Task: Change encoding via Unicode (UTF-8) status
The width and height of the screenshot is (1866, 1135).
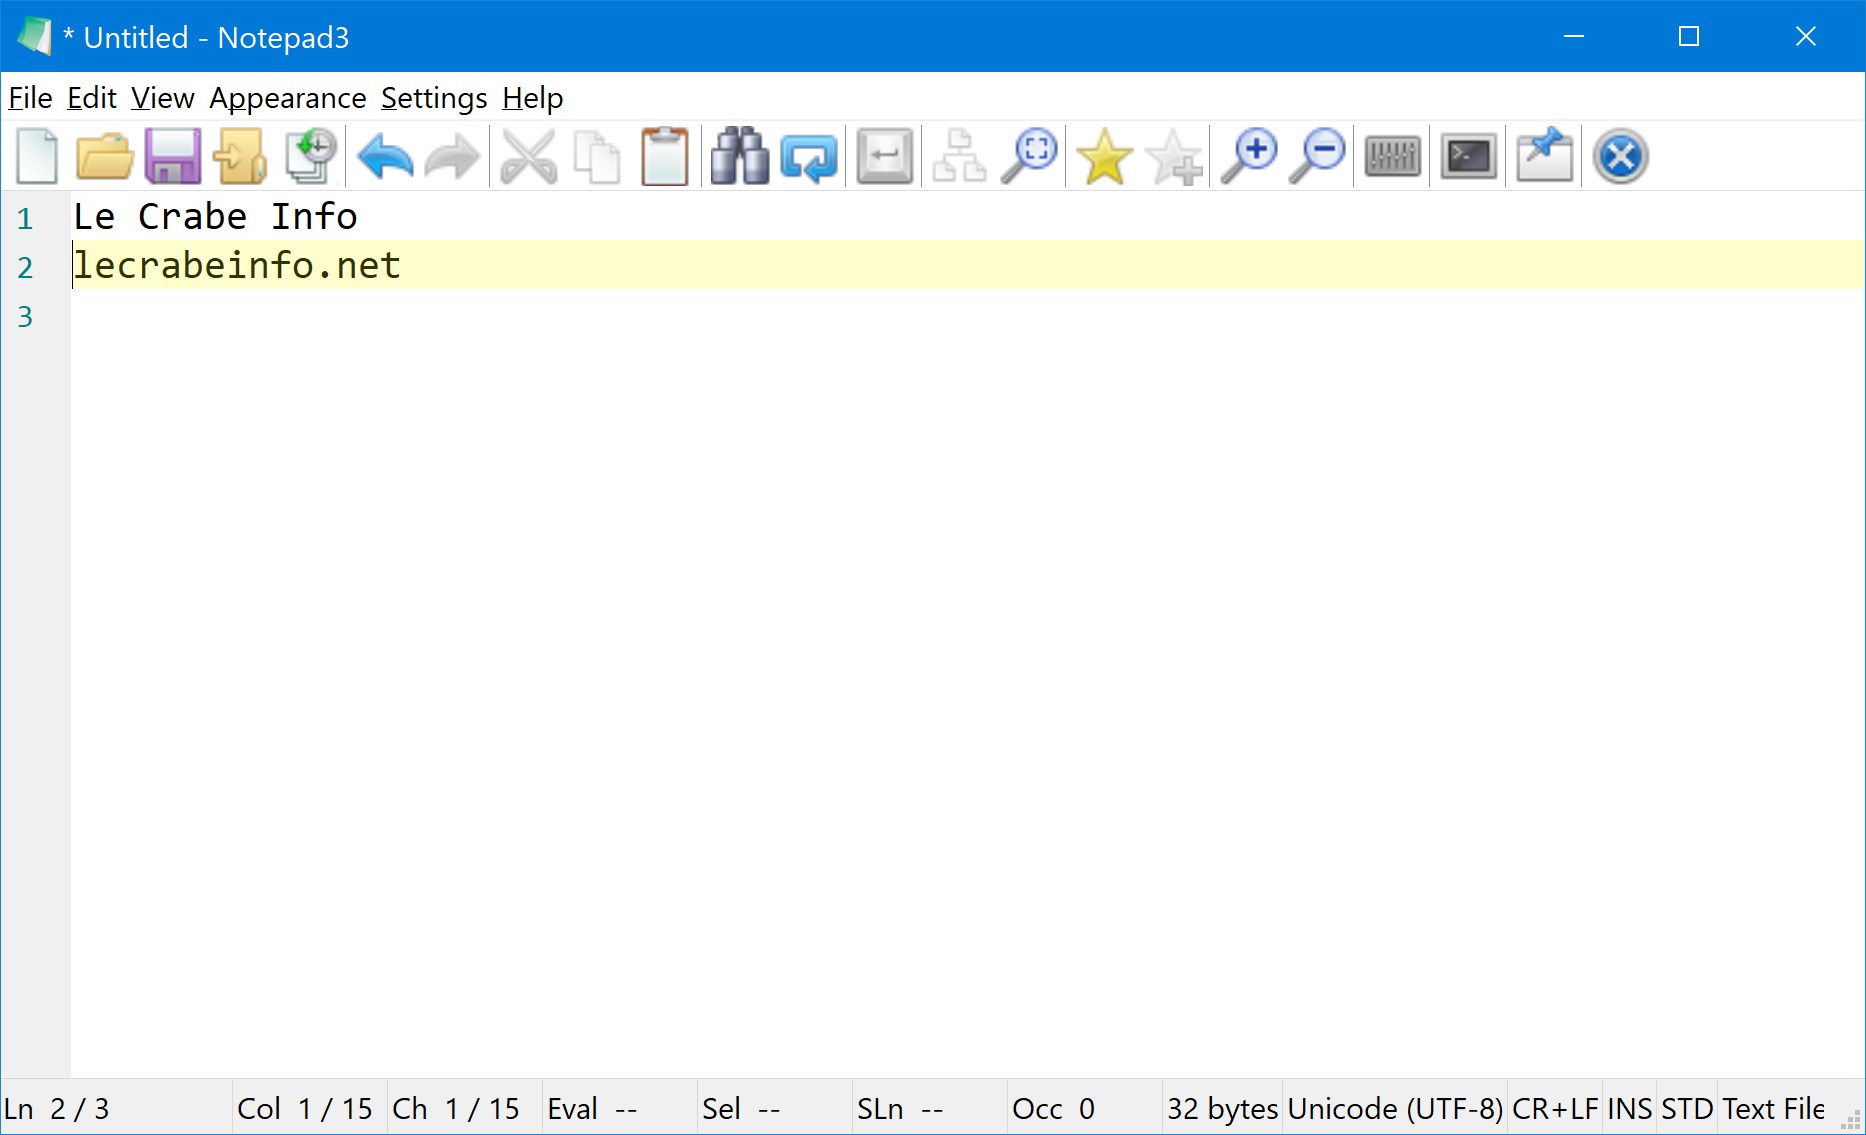Action: [x=1395, y=1108]
